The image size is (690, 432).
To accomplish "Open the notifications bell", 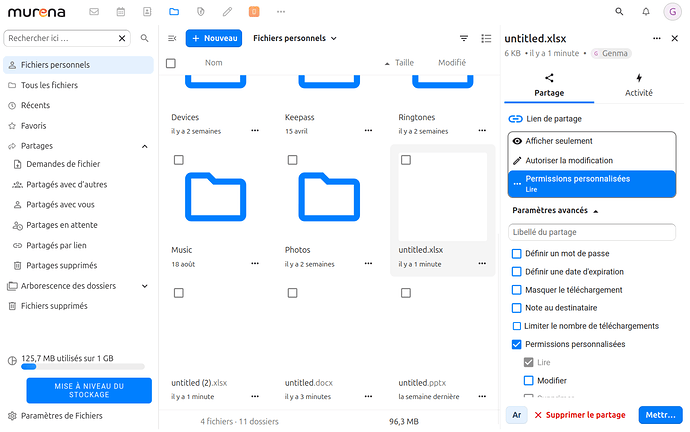I will coord(646,12).
